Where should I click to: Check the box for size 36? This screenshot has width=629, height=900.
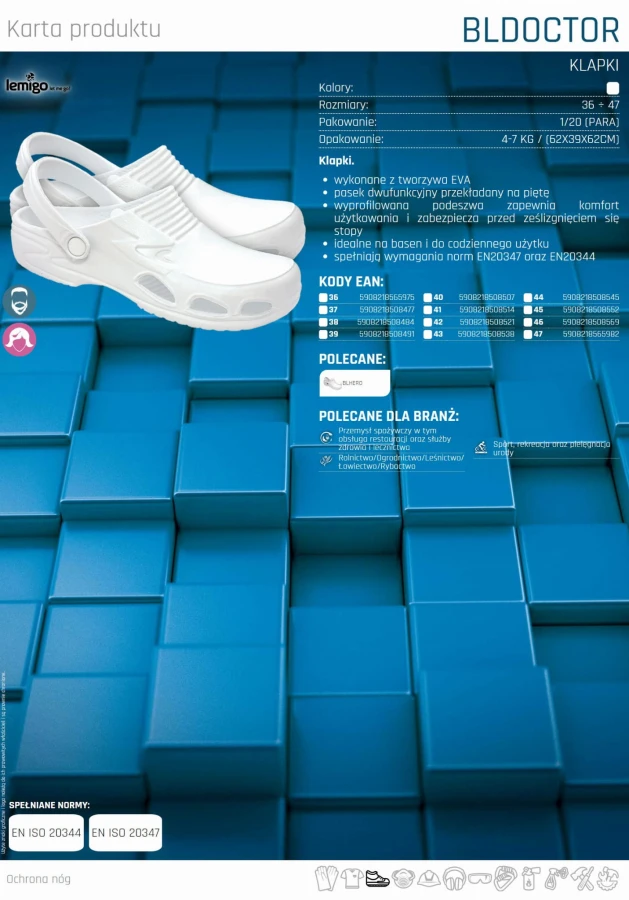pyautogui.click(x=323, y=297)
